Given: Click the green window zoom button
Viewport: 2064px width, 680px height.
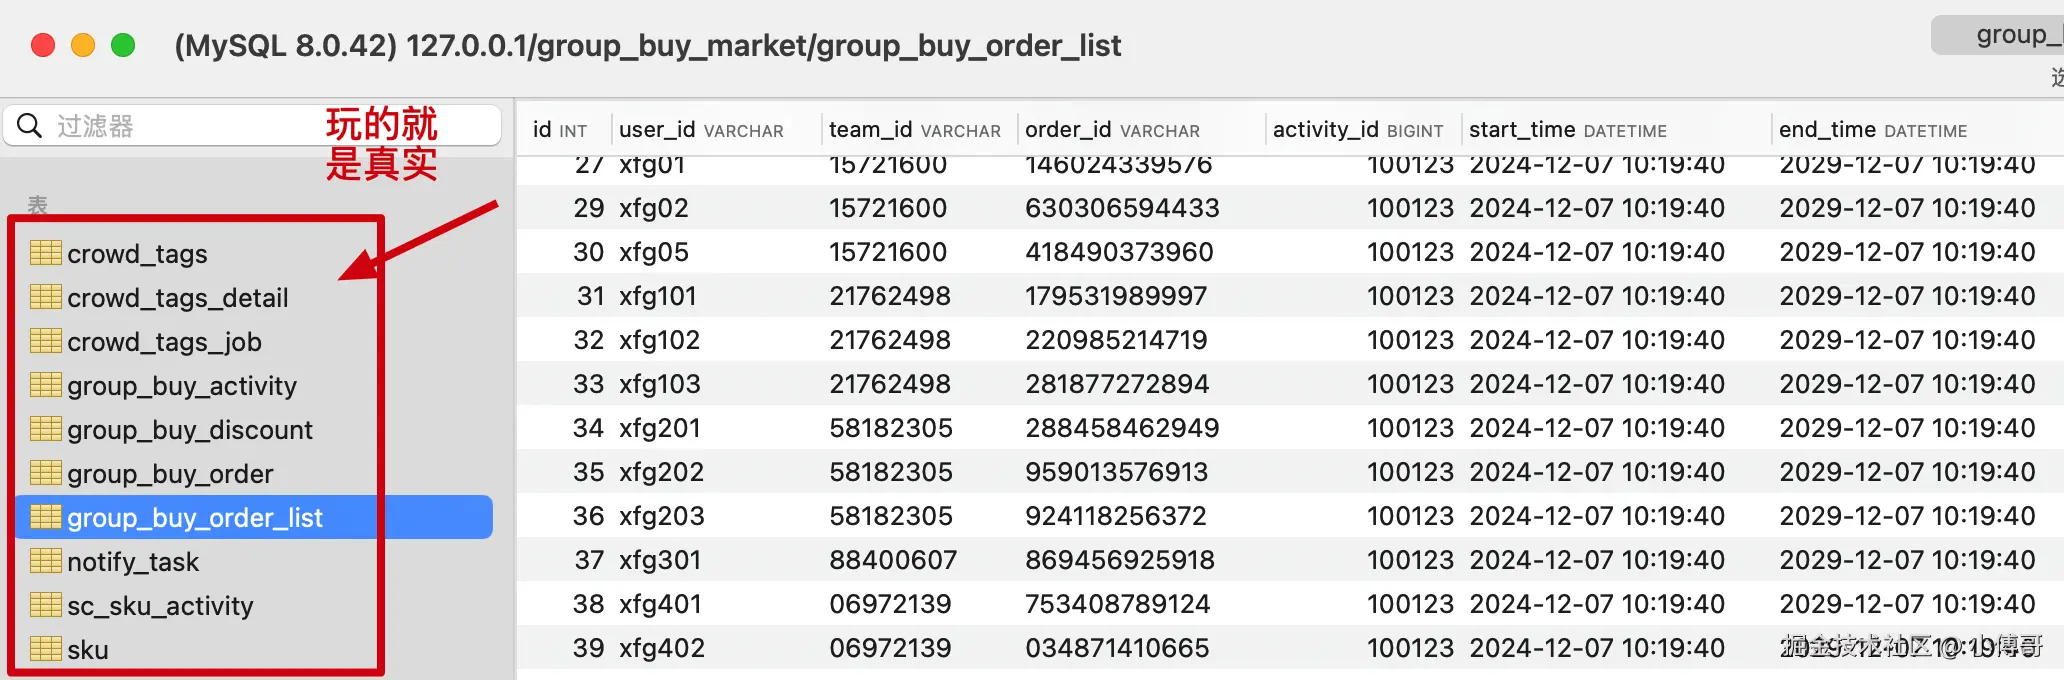Looking at the screenshot, I should (x=123, y=45).
